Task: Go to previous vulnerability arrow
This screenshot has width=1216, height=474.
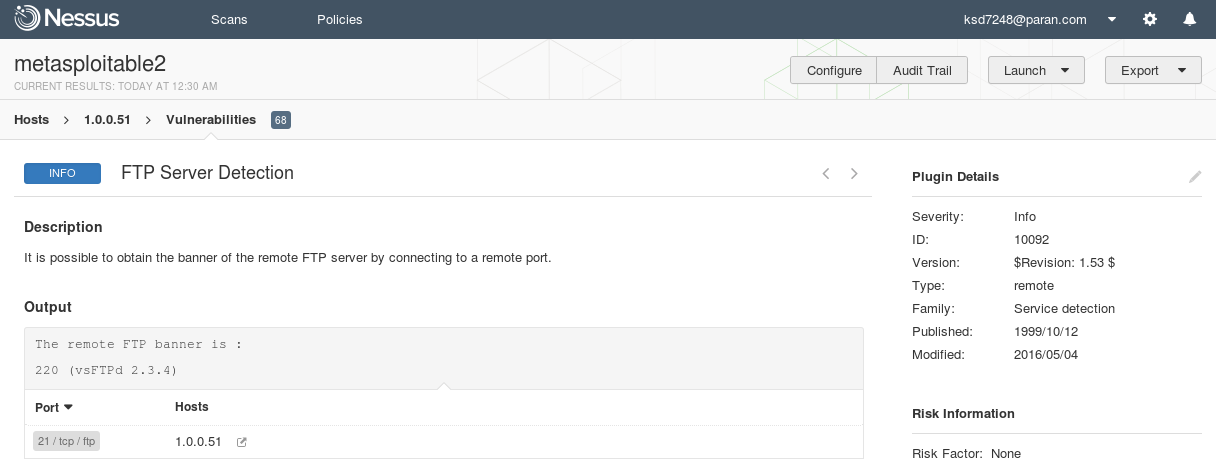Action: (x=826, y=173)
